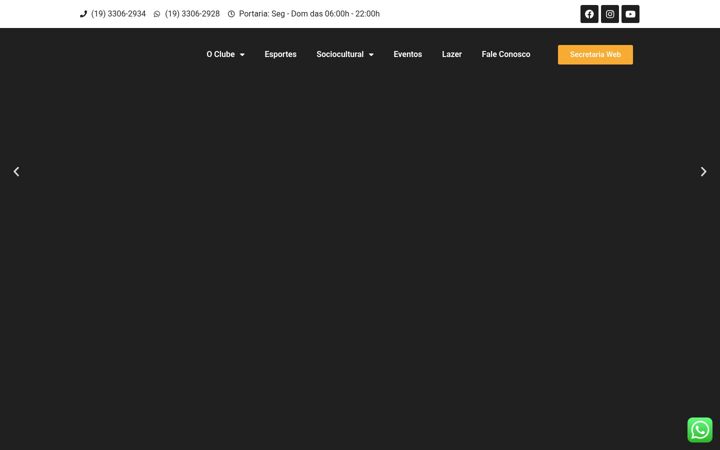720x450 pixels.
Task: Go to the Eventos page
Action: click(407, 54)
